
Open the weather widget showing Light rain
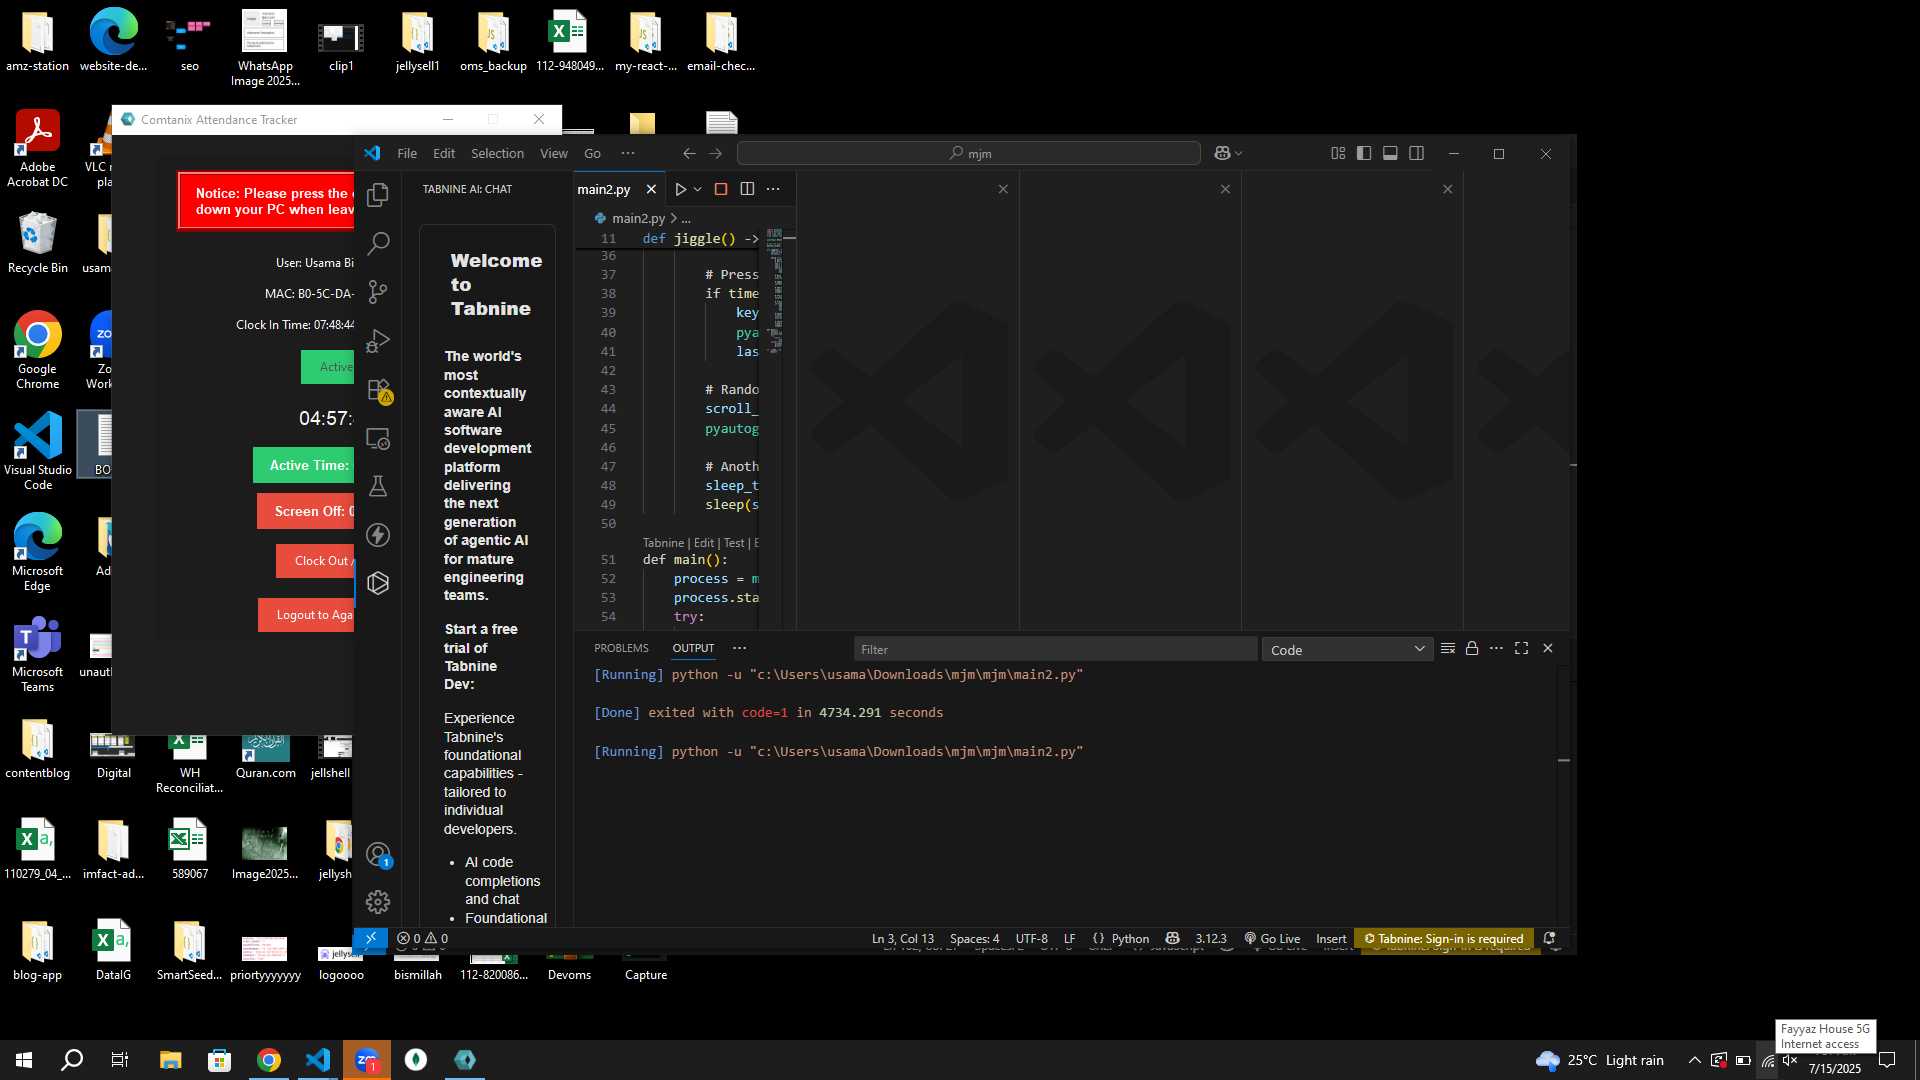pos(1599,1060)
